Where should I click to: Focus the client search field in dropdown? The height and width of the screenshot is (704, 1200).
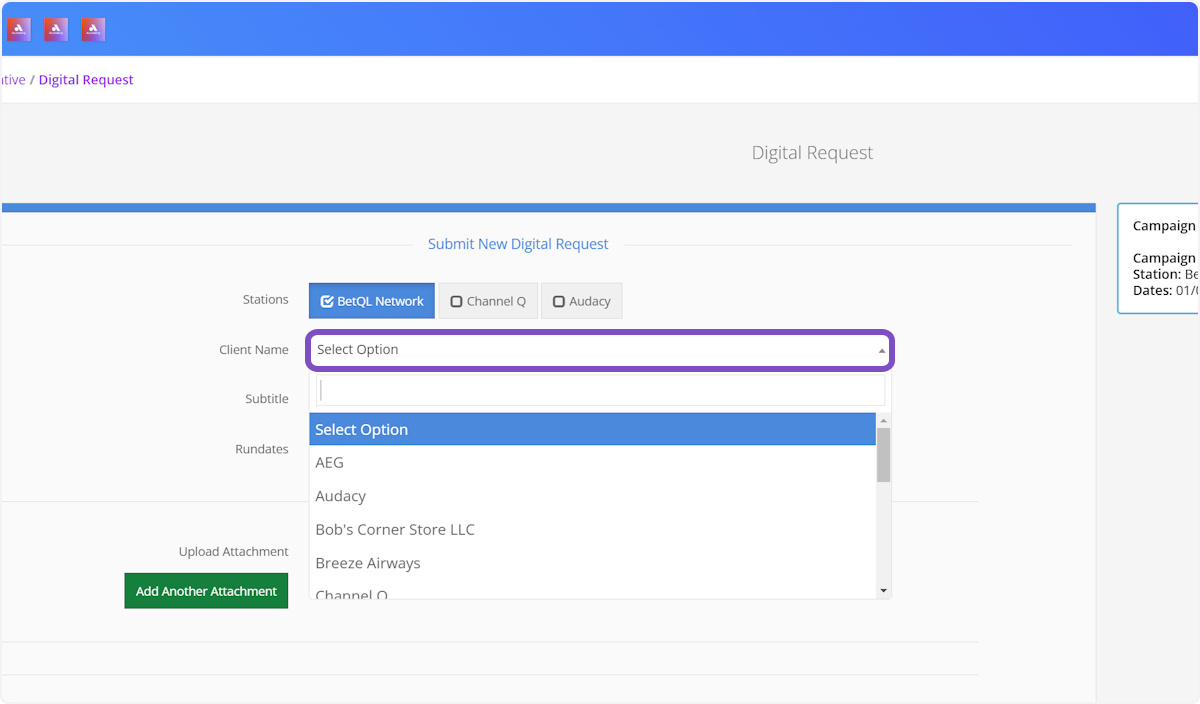600,390
